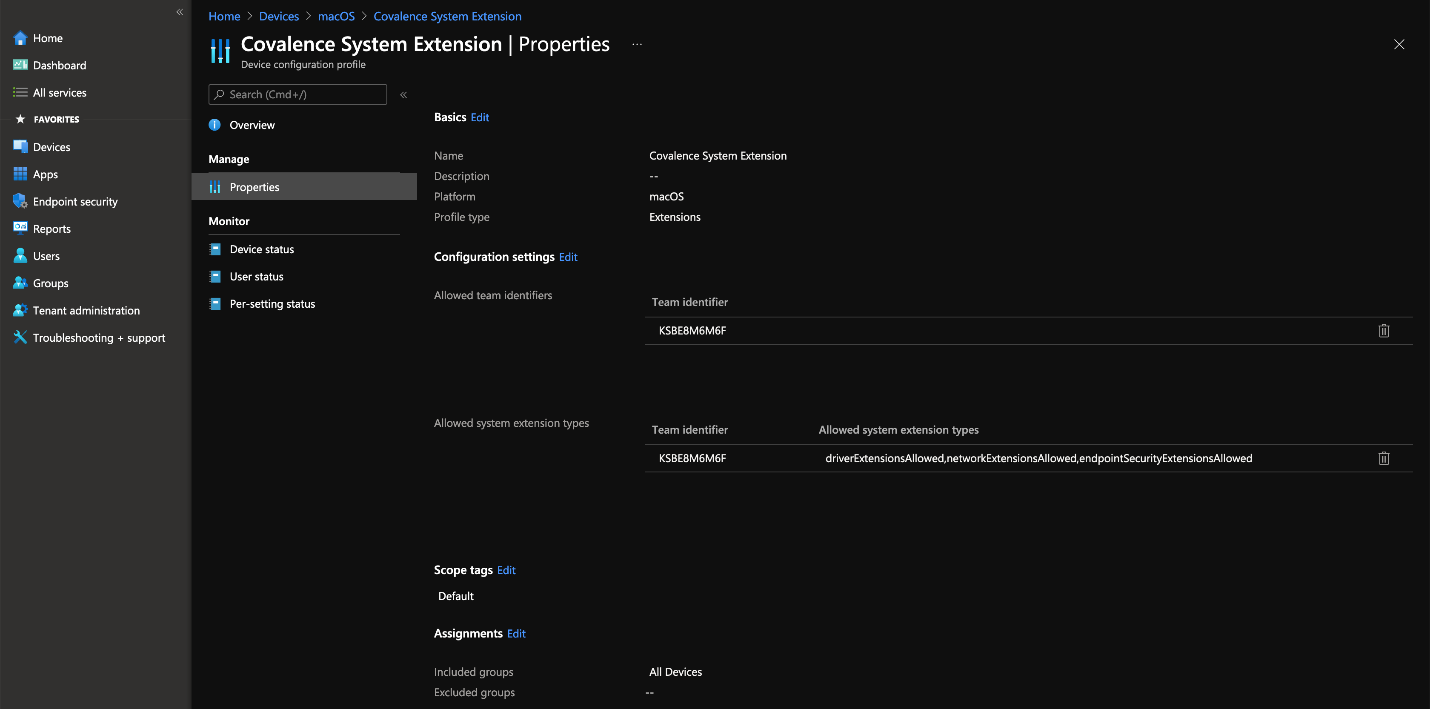
Task: Select User status under Monitor
Action: point(257,276)
